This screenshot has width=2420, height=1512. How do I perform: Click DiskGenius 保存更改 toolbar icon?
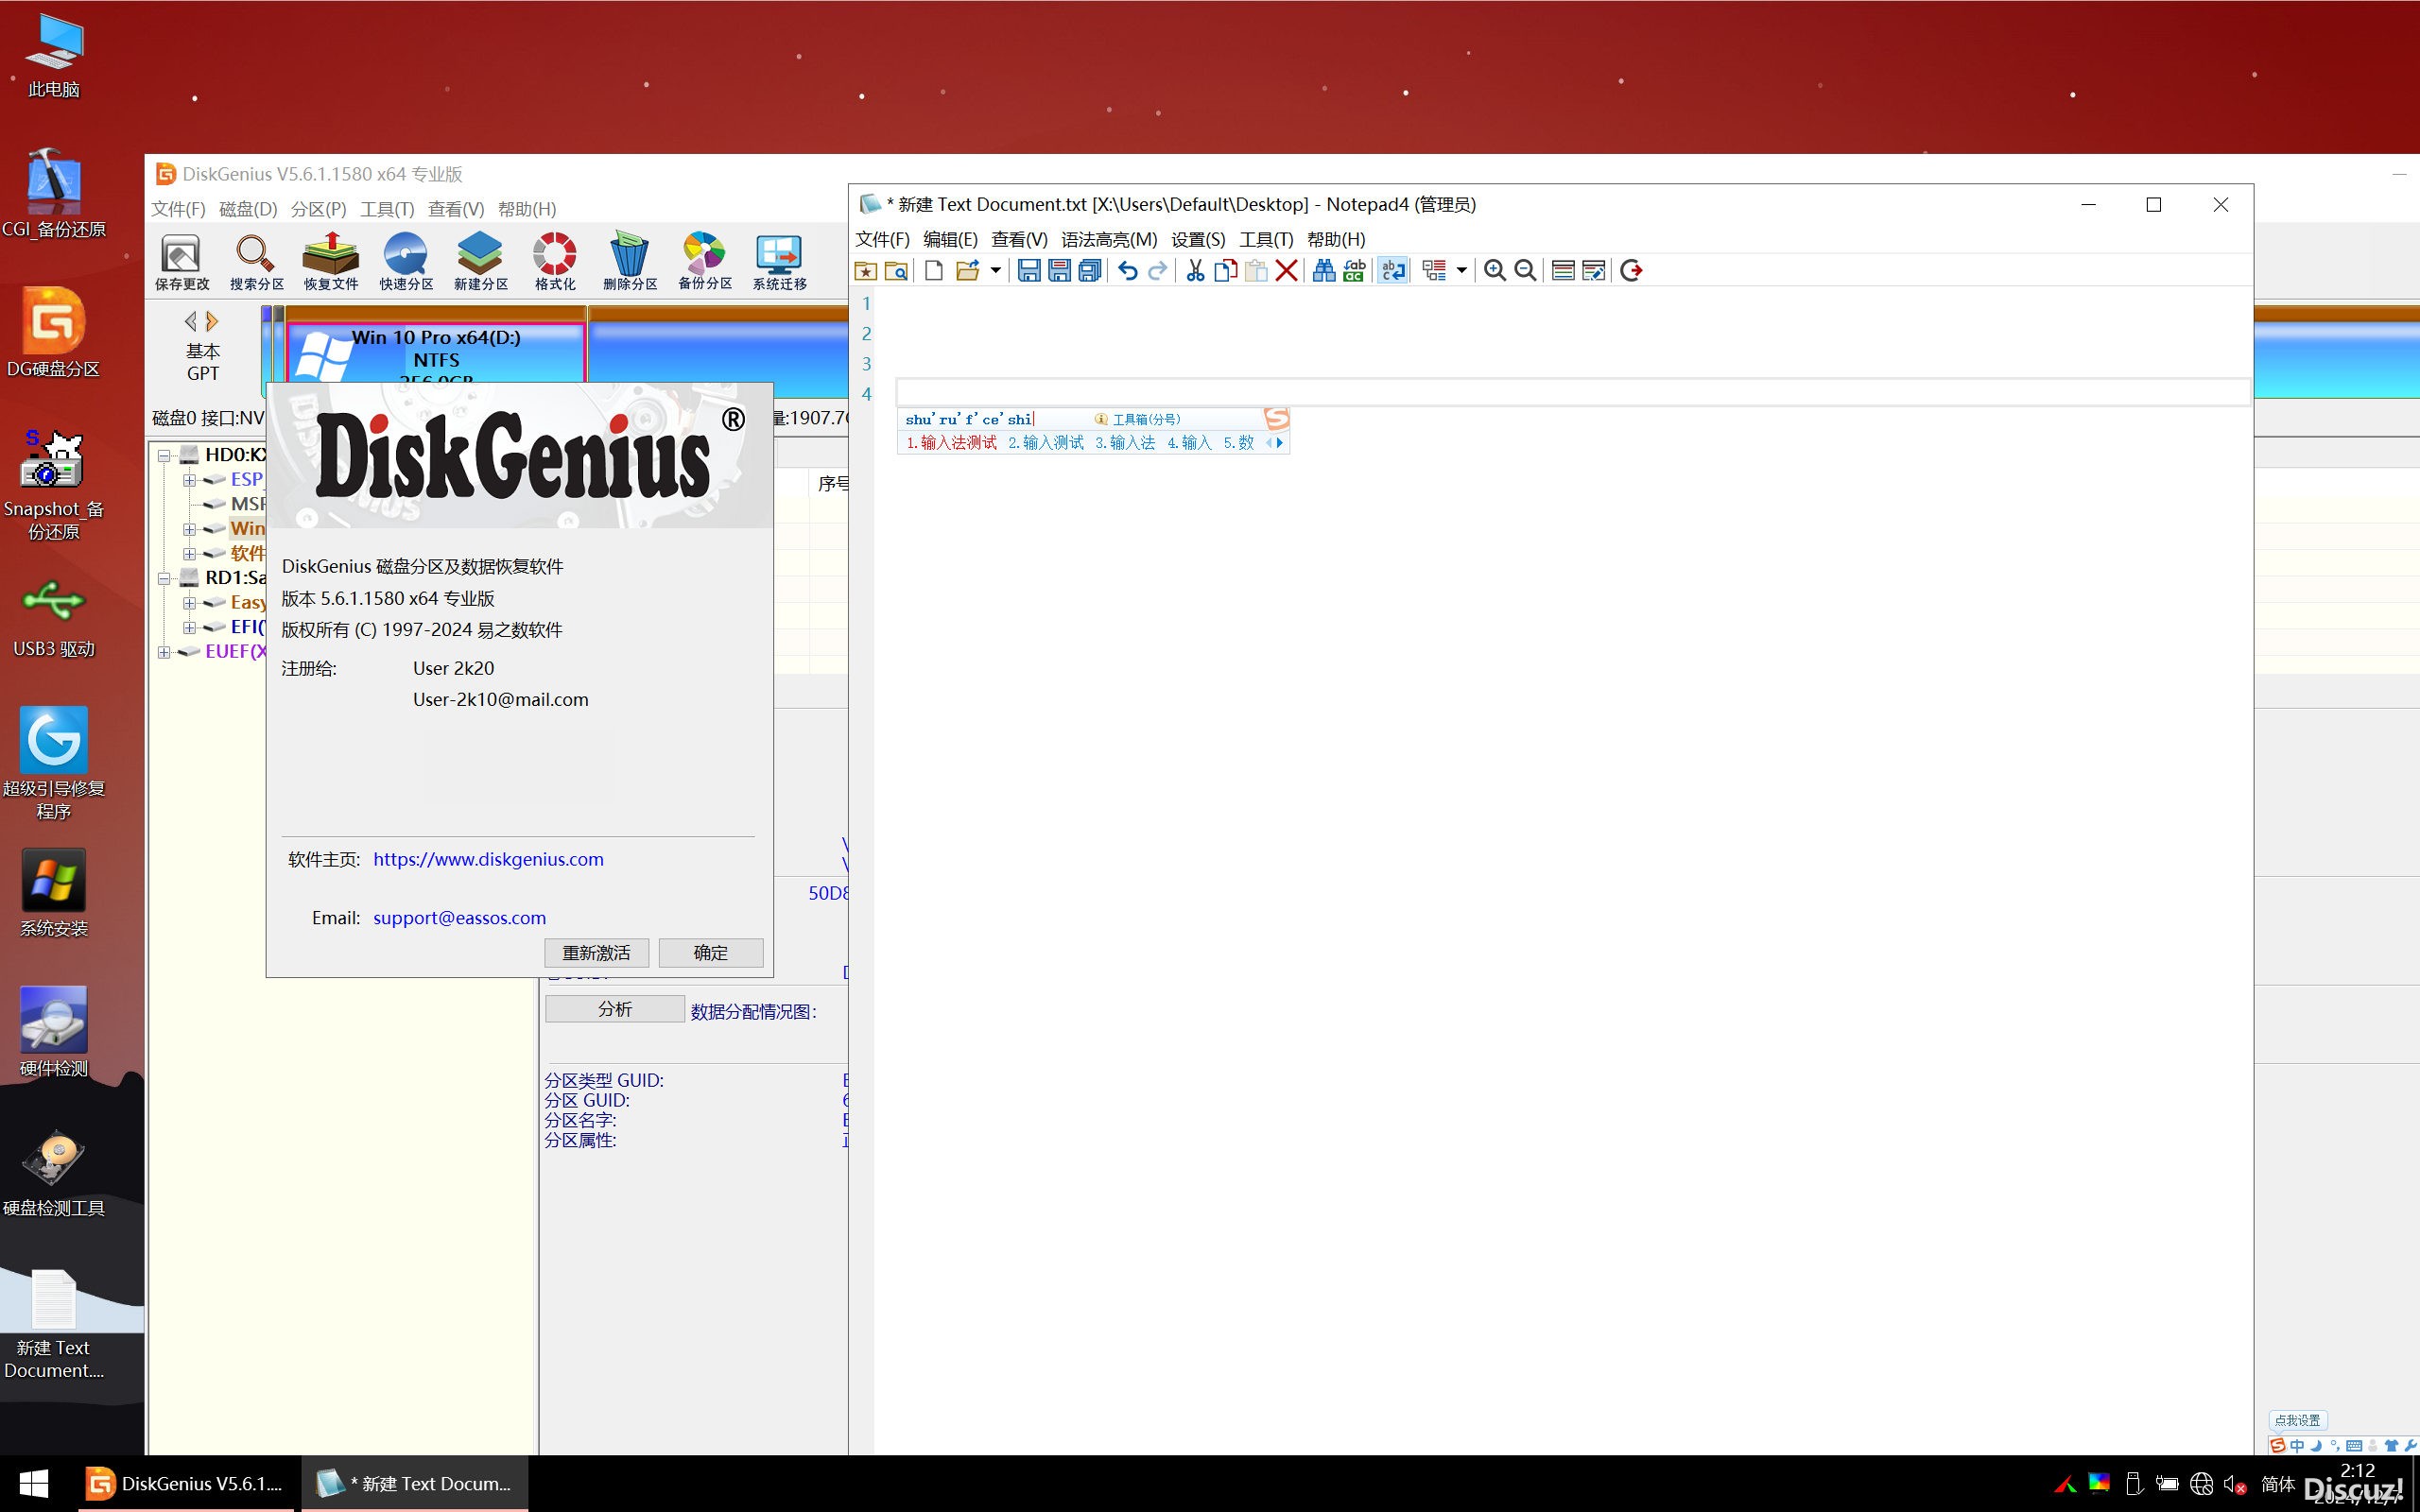tap(182, 262)
